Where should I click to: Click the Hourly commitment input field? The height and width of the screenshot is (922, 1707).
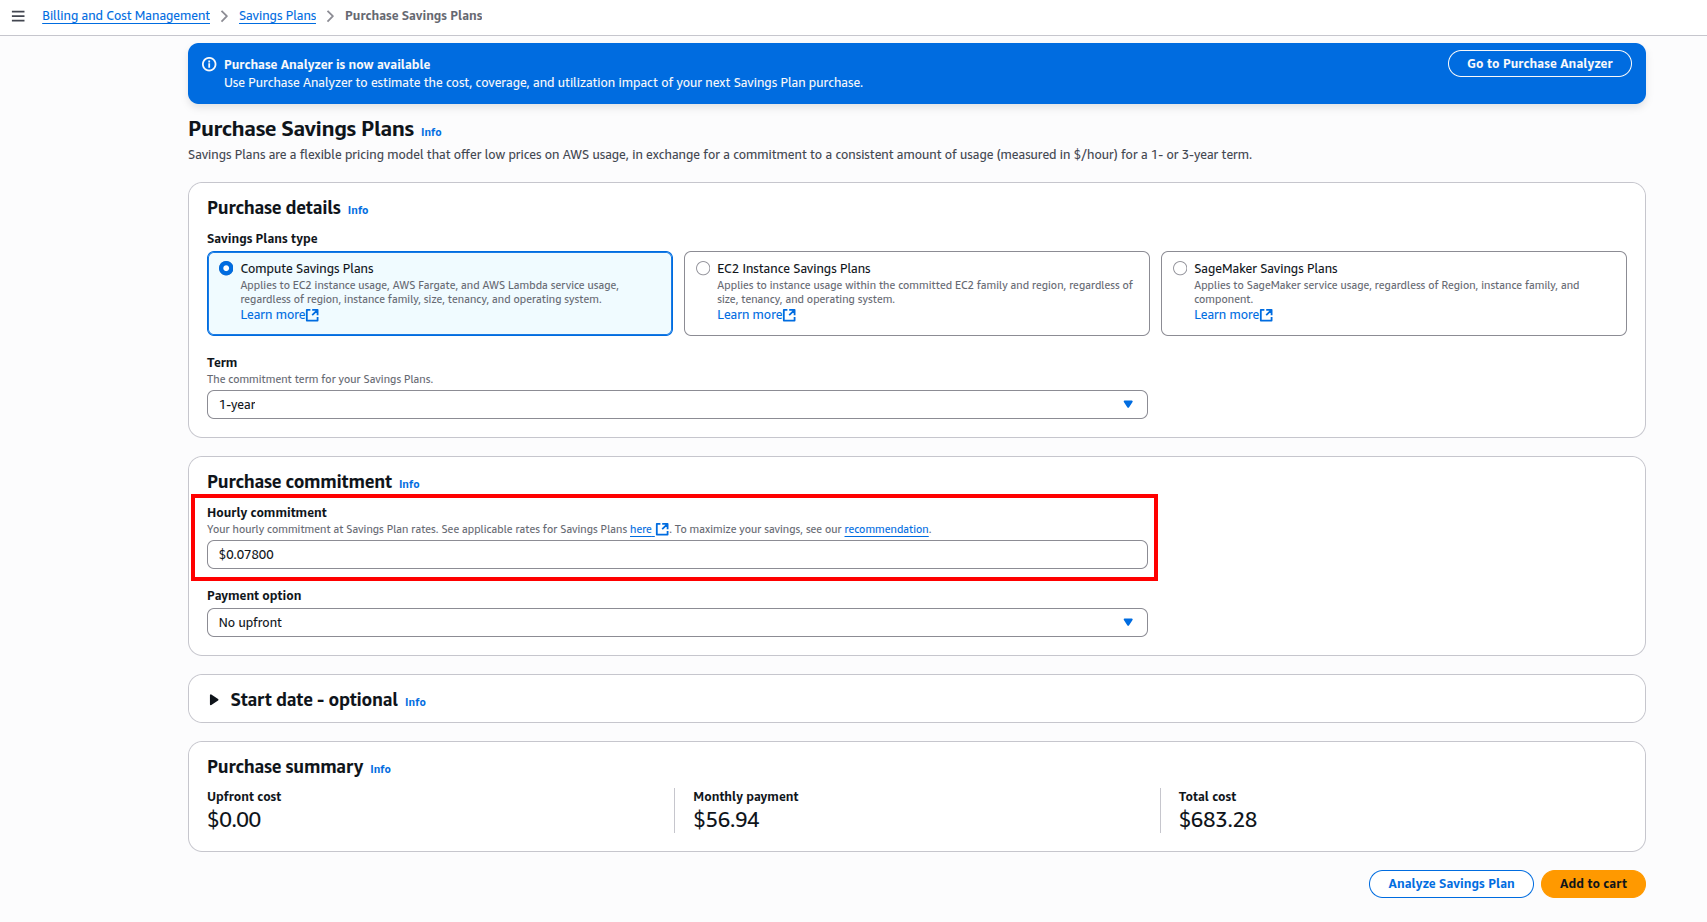click(676, 555)
